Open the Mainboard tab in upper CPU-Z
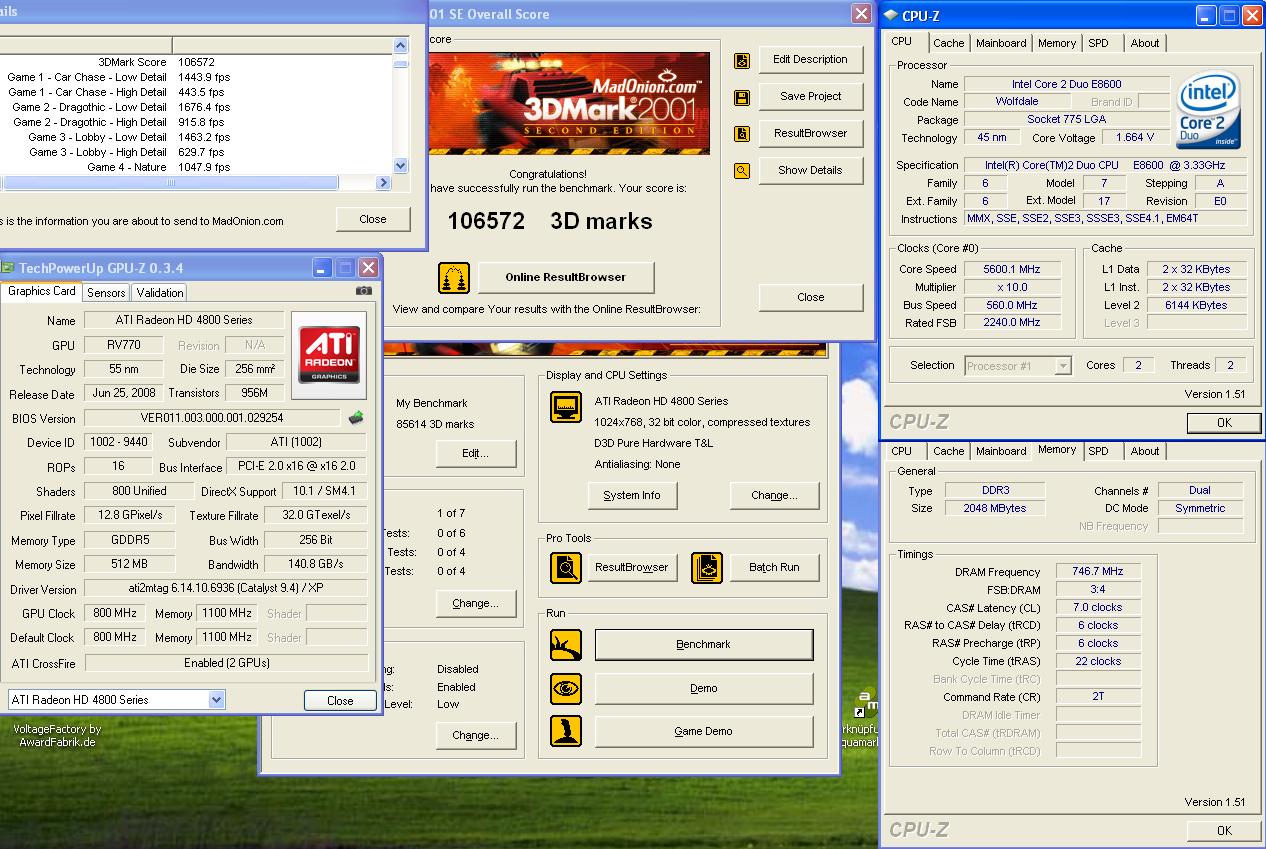The height and width of the screenshot is (849, 1266). 1001,43
